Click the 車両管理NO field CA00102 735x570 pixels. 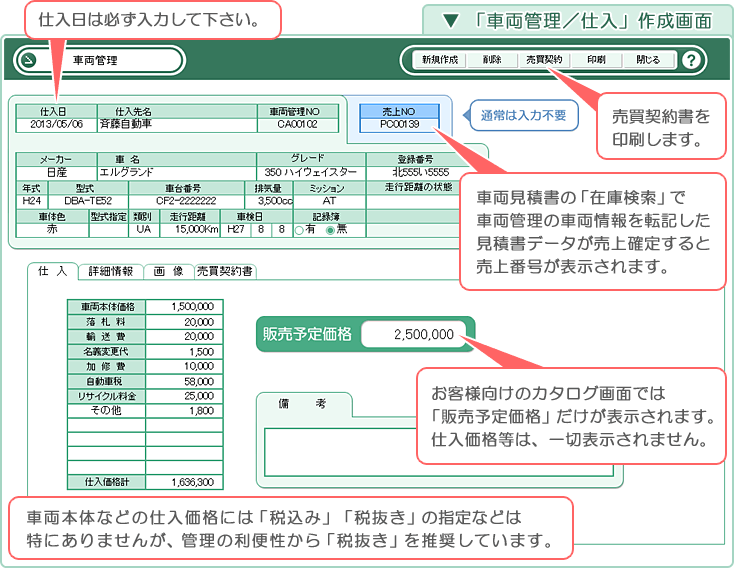(x=298, y=125)
